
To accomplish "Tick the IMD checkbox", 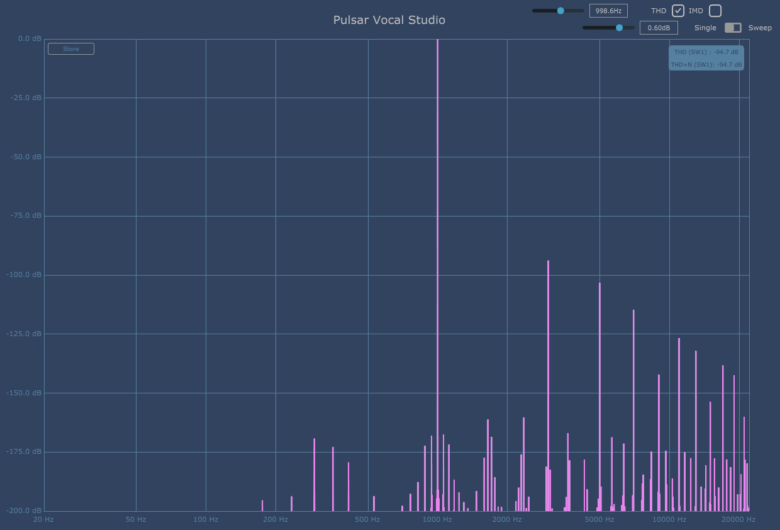I will pos(715,11).
